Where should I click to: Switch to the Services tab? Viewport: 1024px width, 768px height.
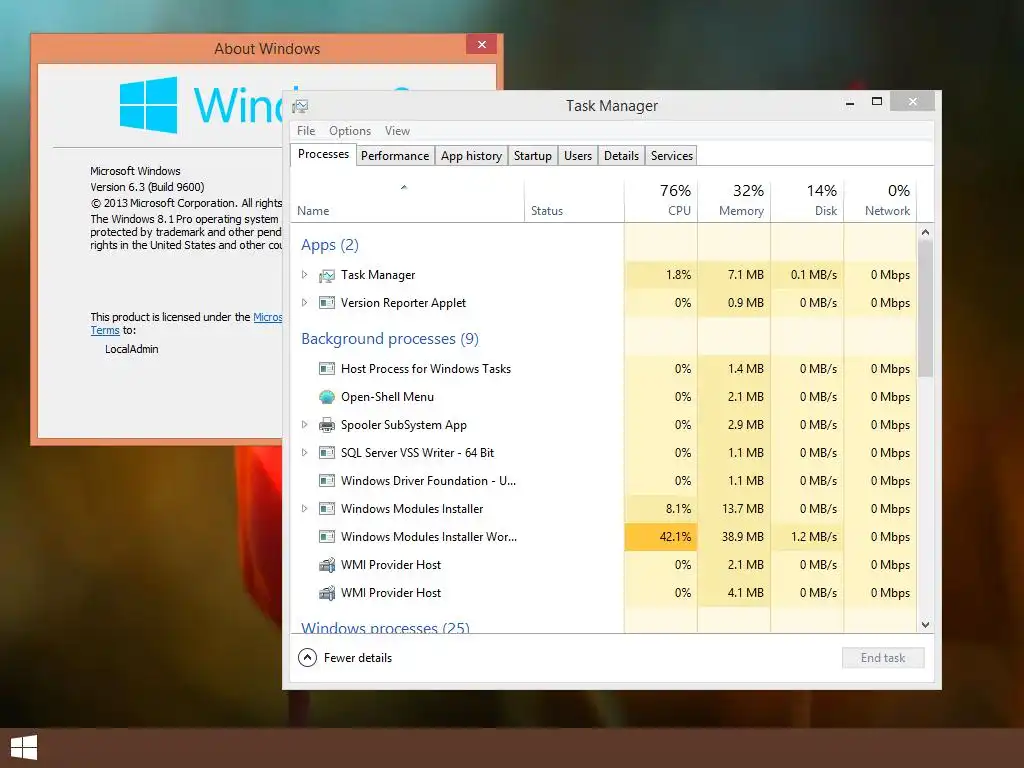671,155
